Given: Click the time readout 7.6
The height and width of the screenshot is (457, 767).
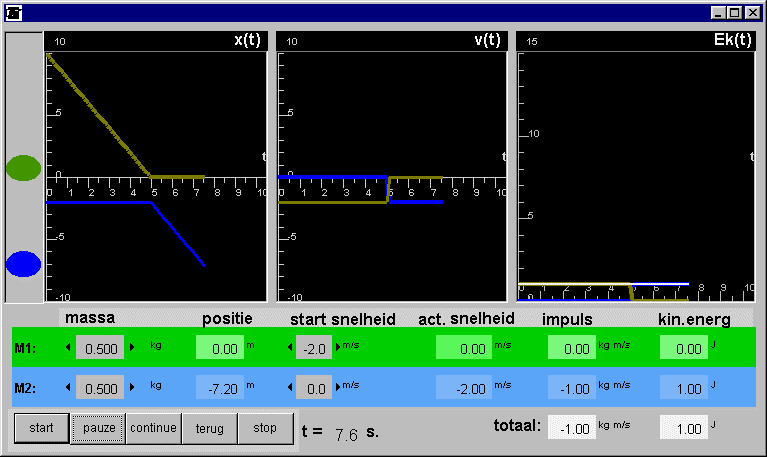Looking at the screenshot, I should tap(346, 434).
